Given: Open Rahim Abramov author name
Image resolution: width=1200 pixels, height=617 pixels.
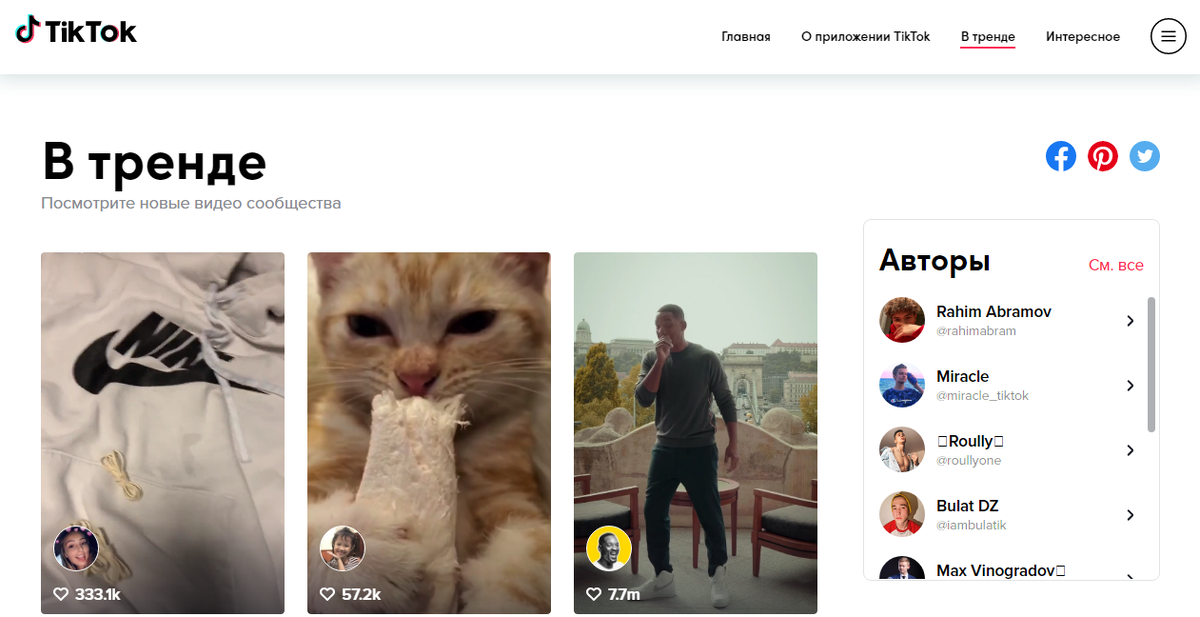Looking at the screenshot, I should pyautogui.click(x=994, y=312).
